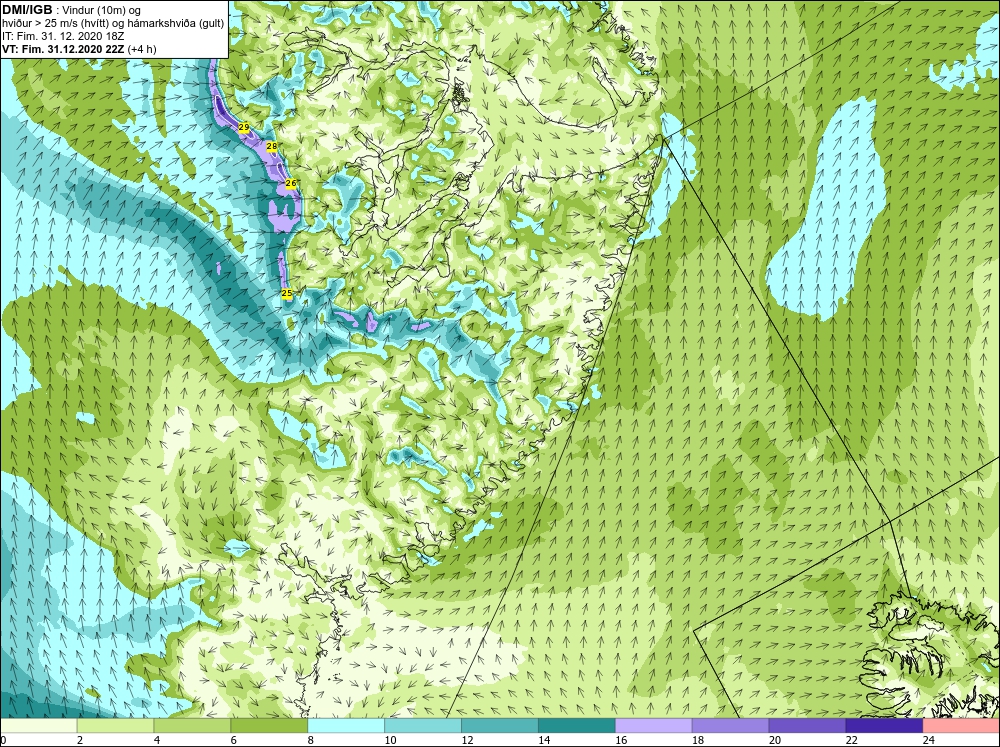Click the legend scale value 24
1000x747 pixels.
point(929,740)
